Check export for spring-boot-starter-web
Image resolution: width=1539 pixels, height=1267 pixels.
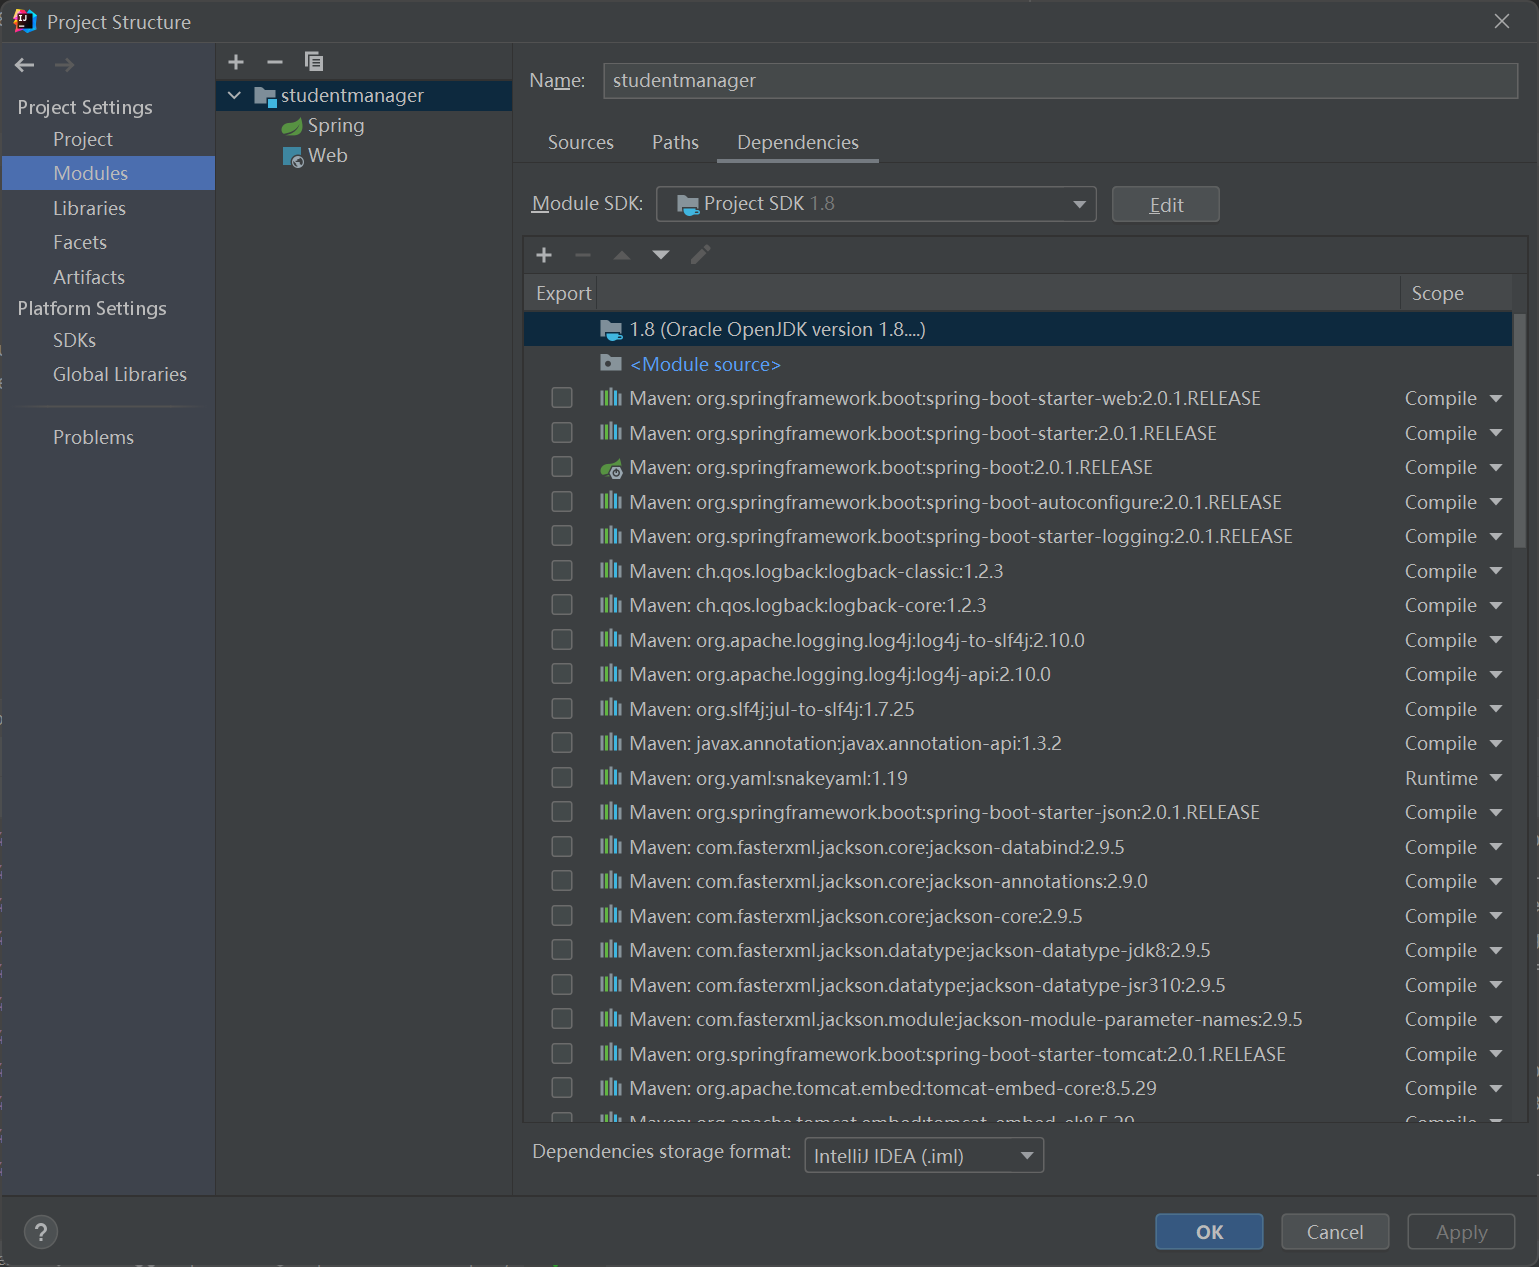562,398
